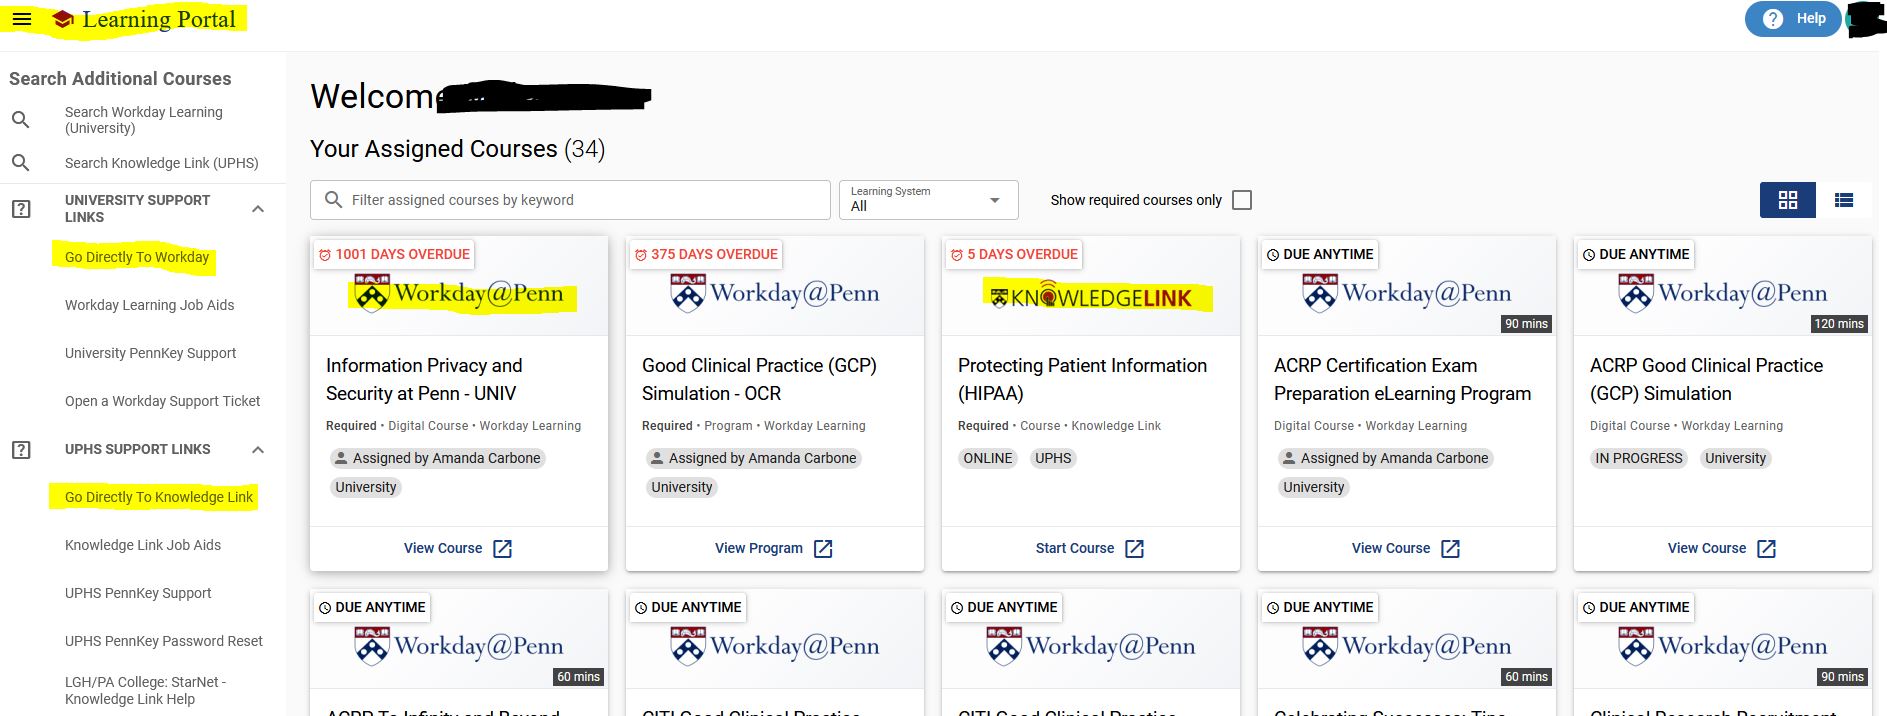Click external-link icon on Information Privacy card
This screenshot has width=1887, height=716.
(x=503, y=549)
